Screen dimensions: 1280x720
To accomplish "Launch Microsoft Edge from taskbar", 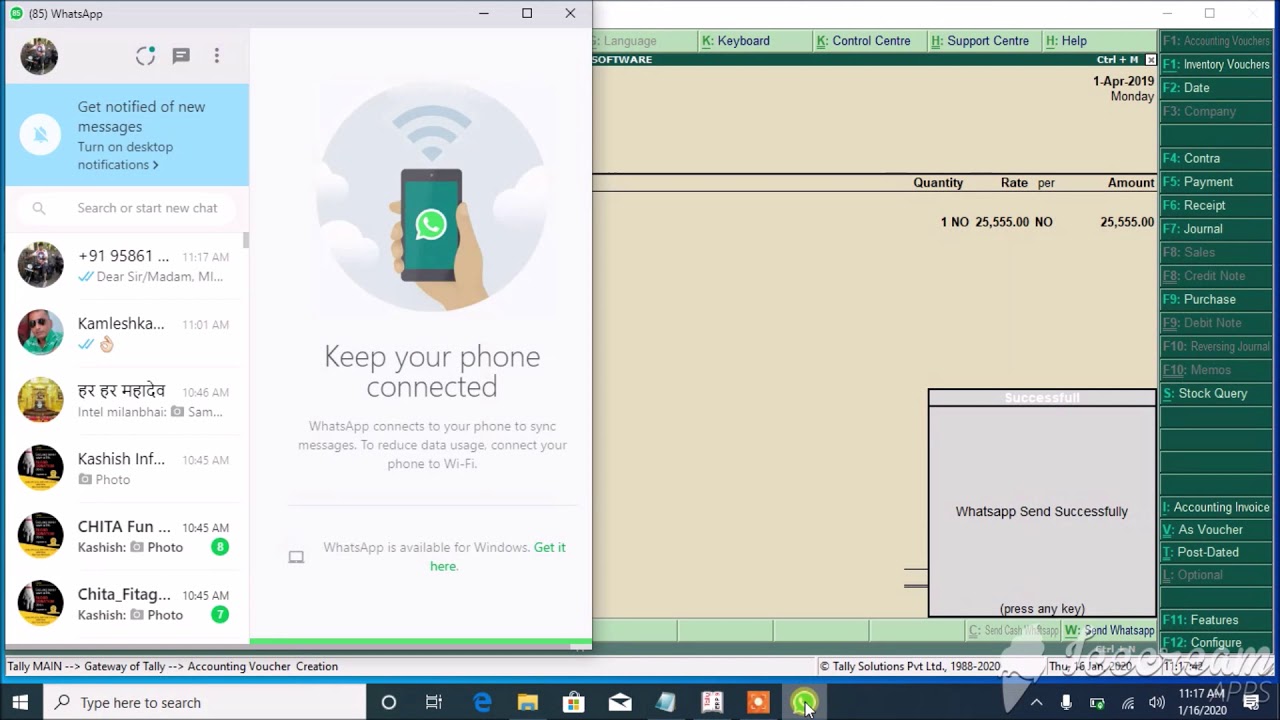I will coord(482,702).
